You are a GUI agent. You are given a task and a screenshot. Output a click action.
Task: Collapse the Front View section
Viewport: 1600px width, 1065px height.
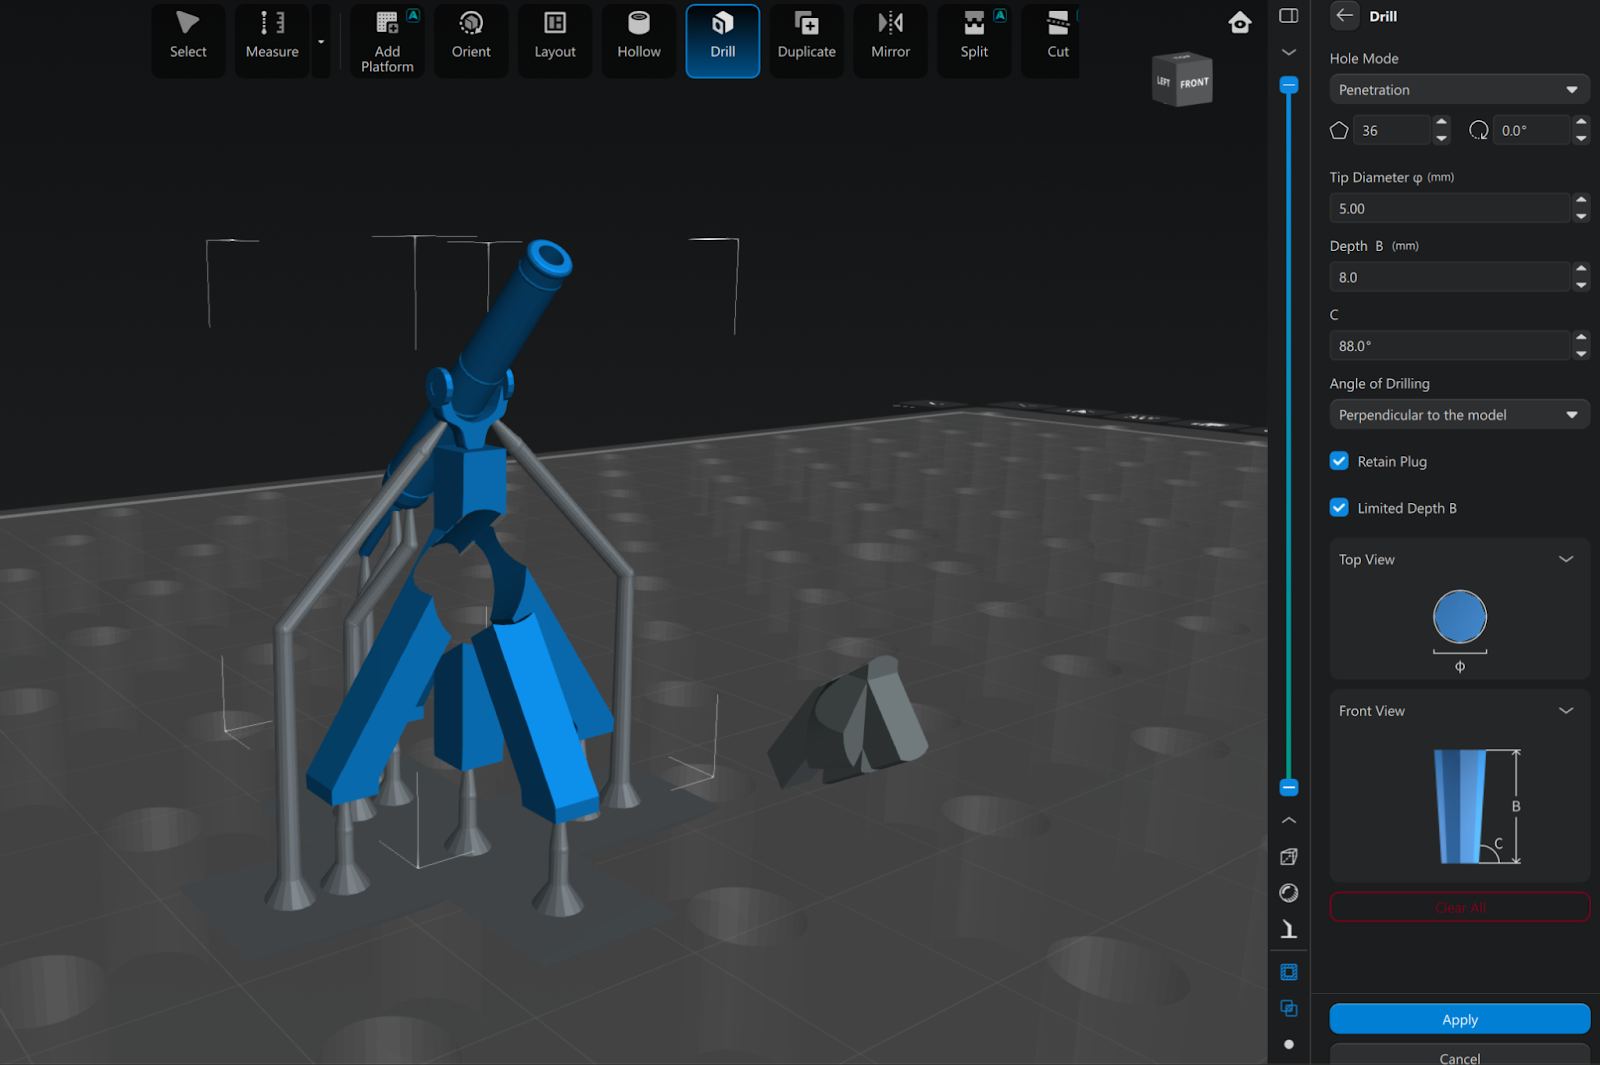(1566, 711)
